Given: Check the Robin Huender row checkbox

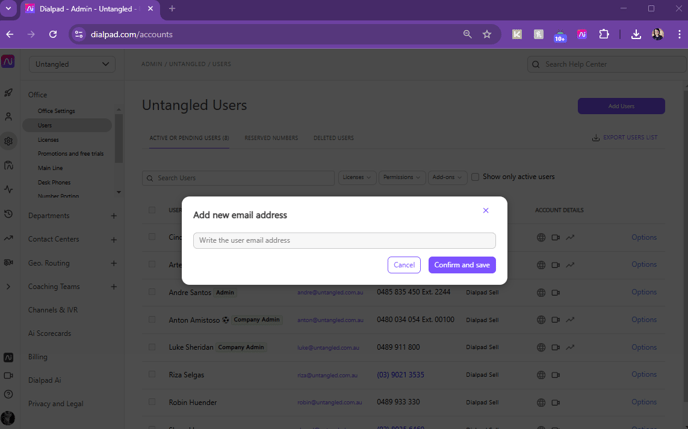Looking at the screenshot, I should pyautogui.click(x=152, y=402).
